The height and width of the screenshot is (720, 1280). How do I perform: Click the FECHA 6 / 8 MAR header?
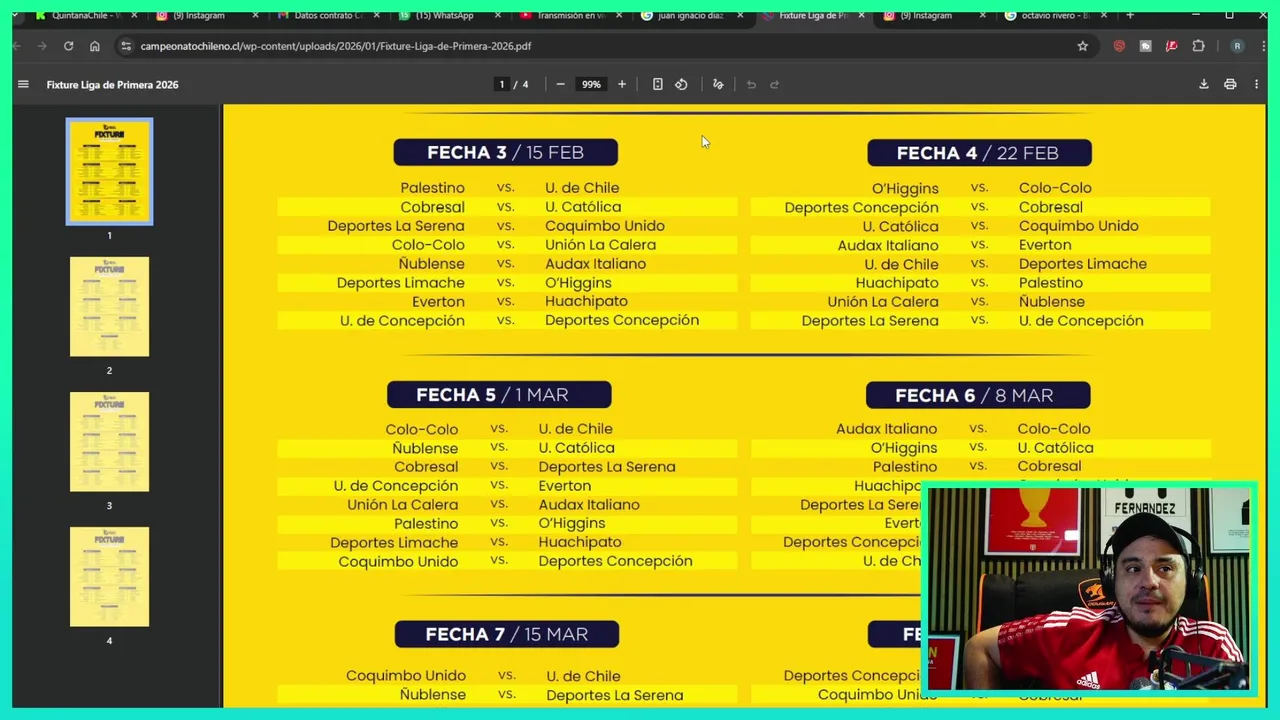(978, 395)
